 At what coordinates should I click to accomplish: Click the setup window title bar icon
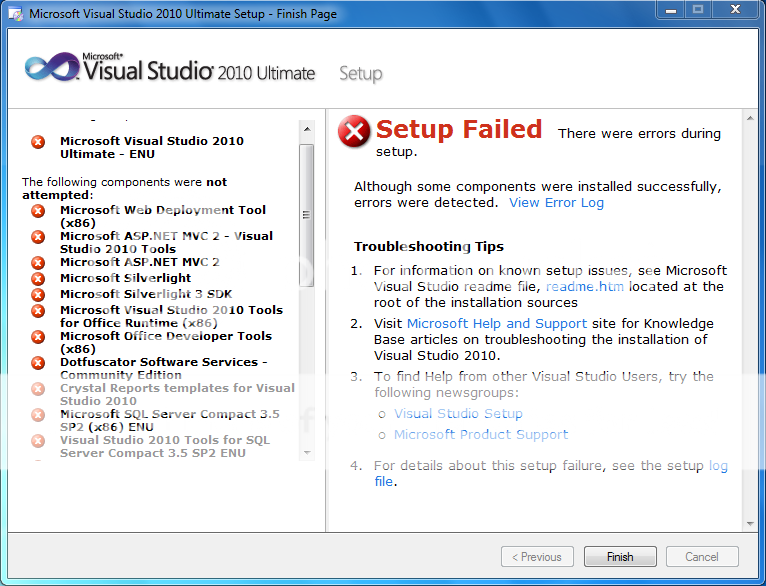(16, 13)
